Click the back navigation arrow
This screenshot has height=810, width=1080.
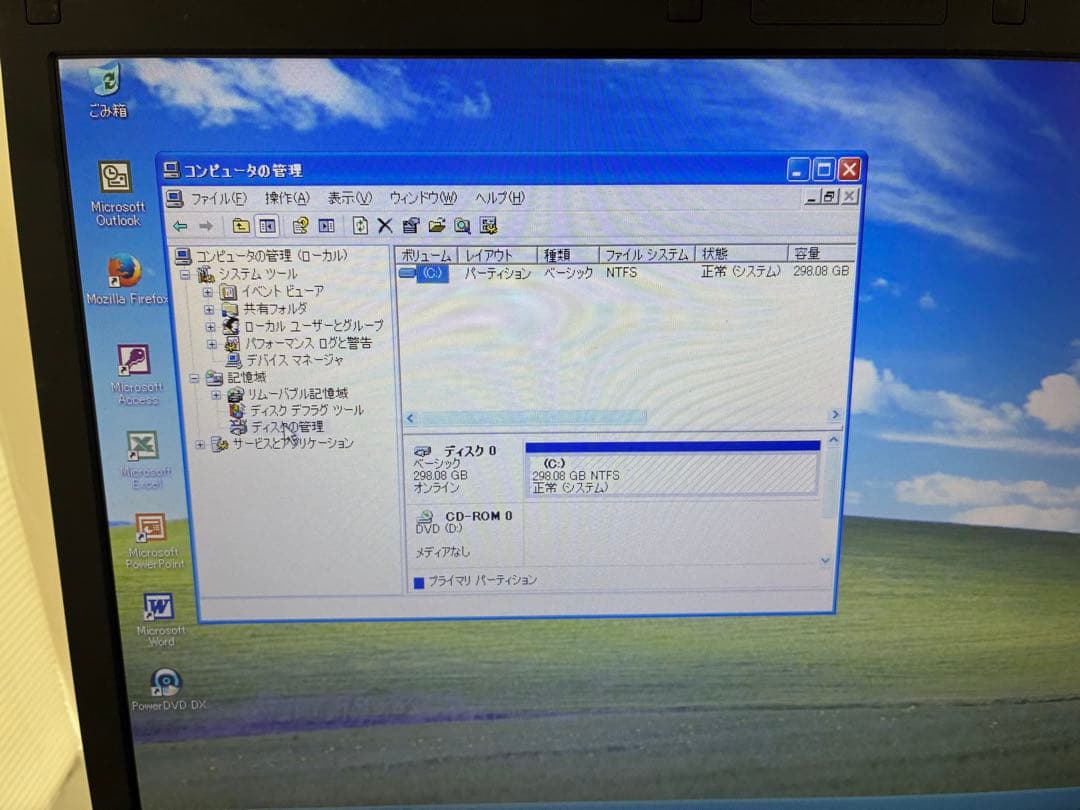click(183, 225)
